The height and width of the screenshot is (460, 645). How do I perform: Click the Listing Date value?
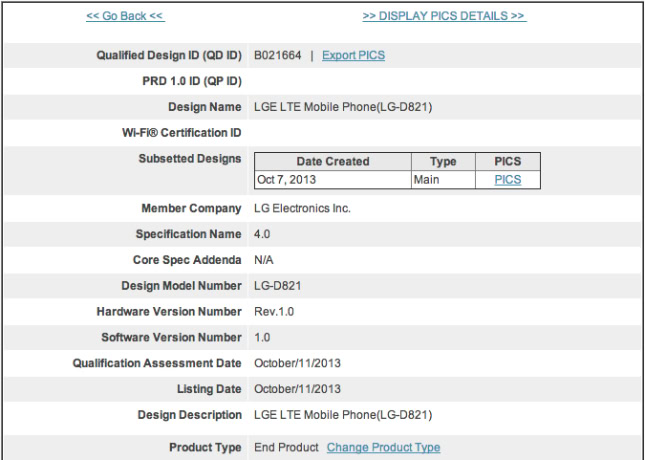click(297, 389)
